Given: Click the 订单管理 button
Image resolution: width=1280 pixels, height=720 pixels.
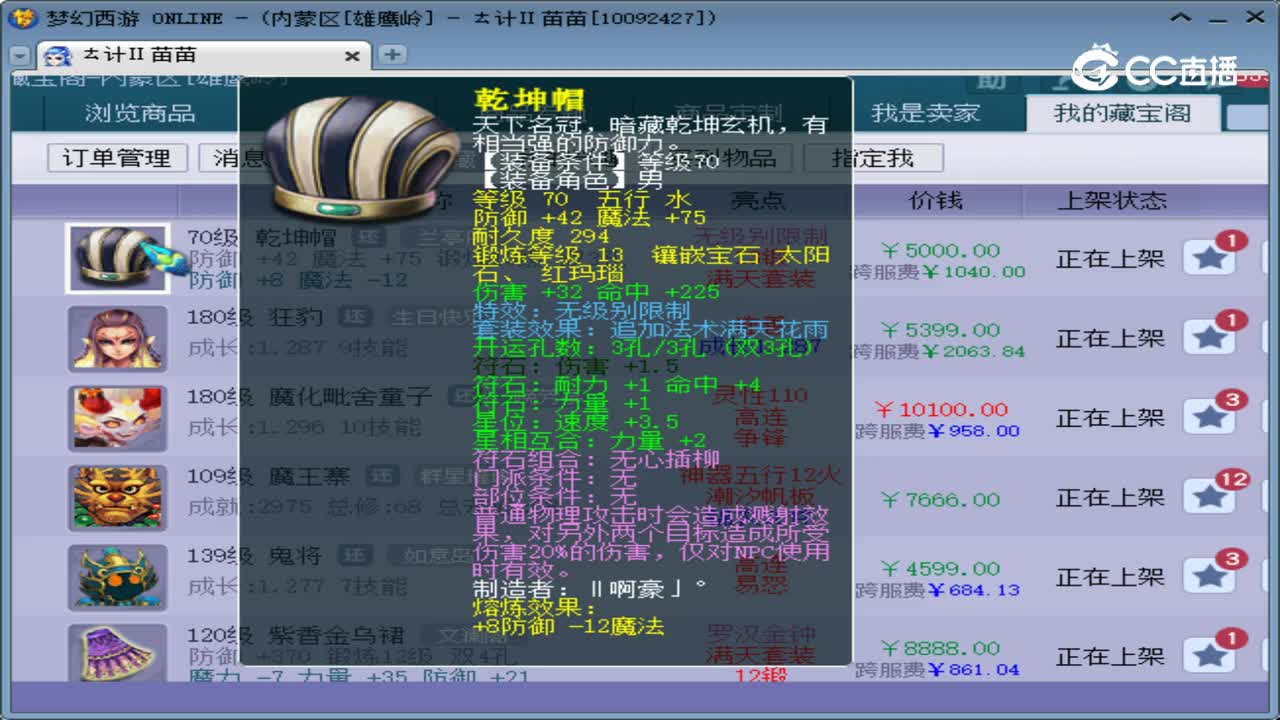Looking at the screenshot, I should point(117,158).
